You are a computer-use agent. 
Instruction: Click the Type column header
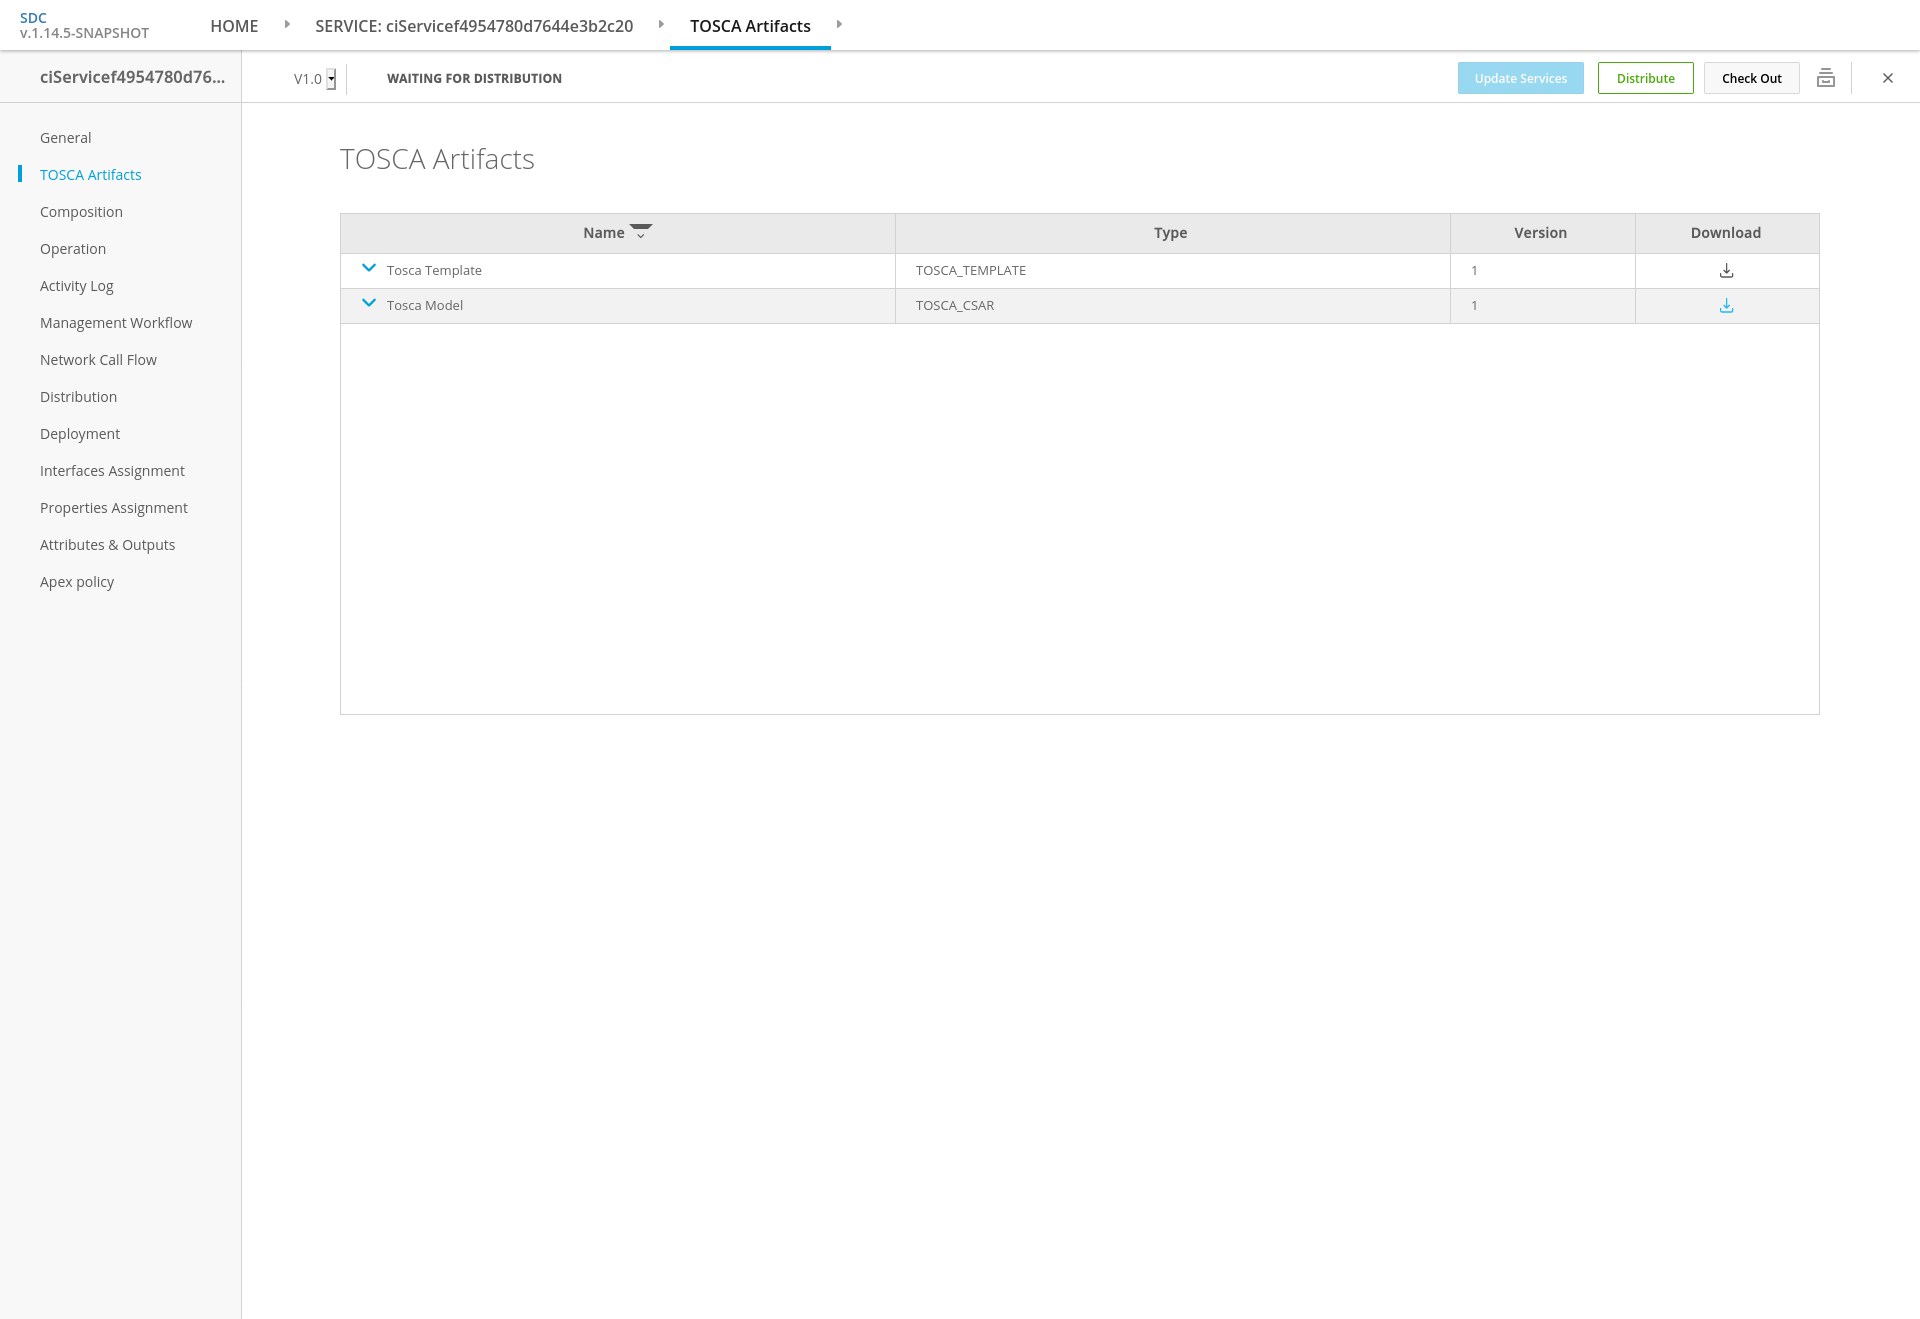point(1170,233)
